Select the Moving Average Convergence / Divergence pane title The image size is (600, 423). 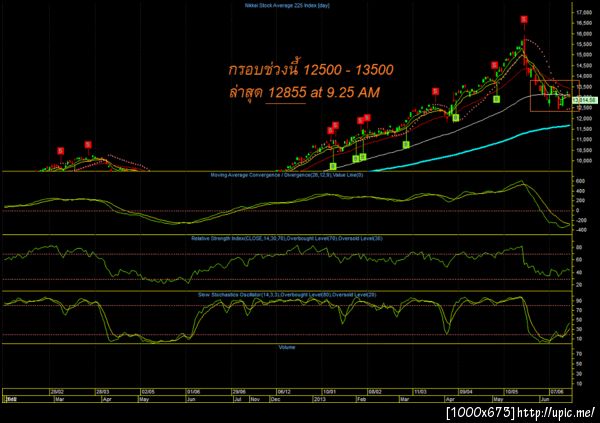pos(287,175)
